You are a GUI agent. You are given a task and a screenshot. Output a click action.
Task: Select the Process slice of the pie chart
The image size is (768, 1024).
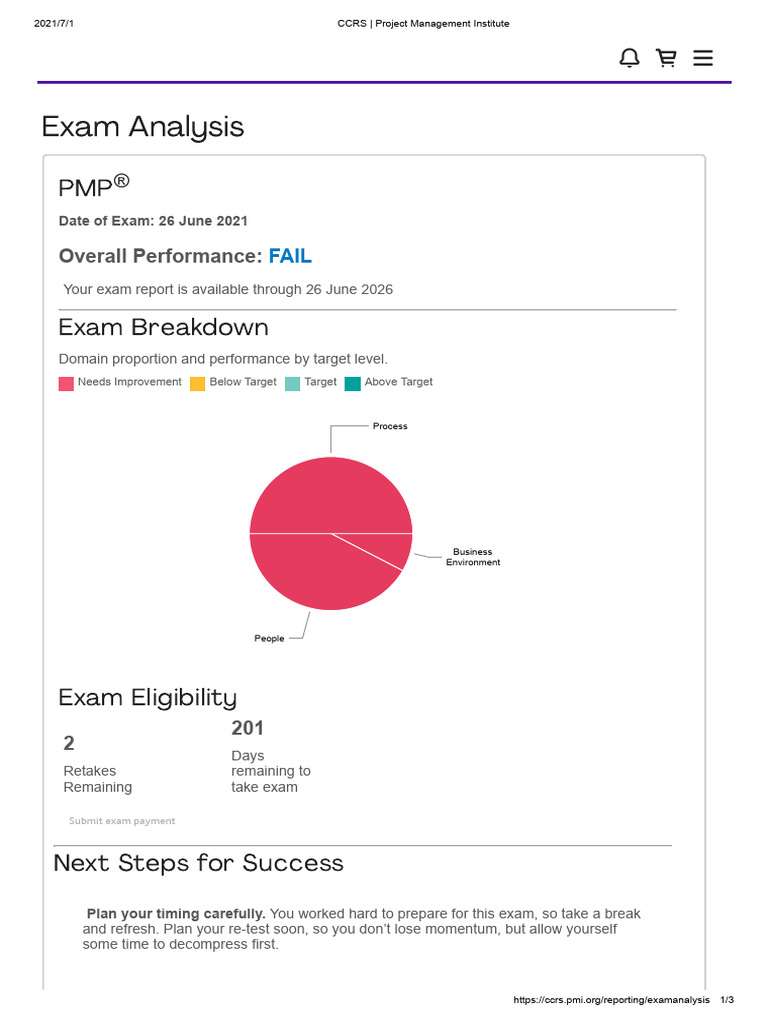[x=330, y=495]
